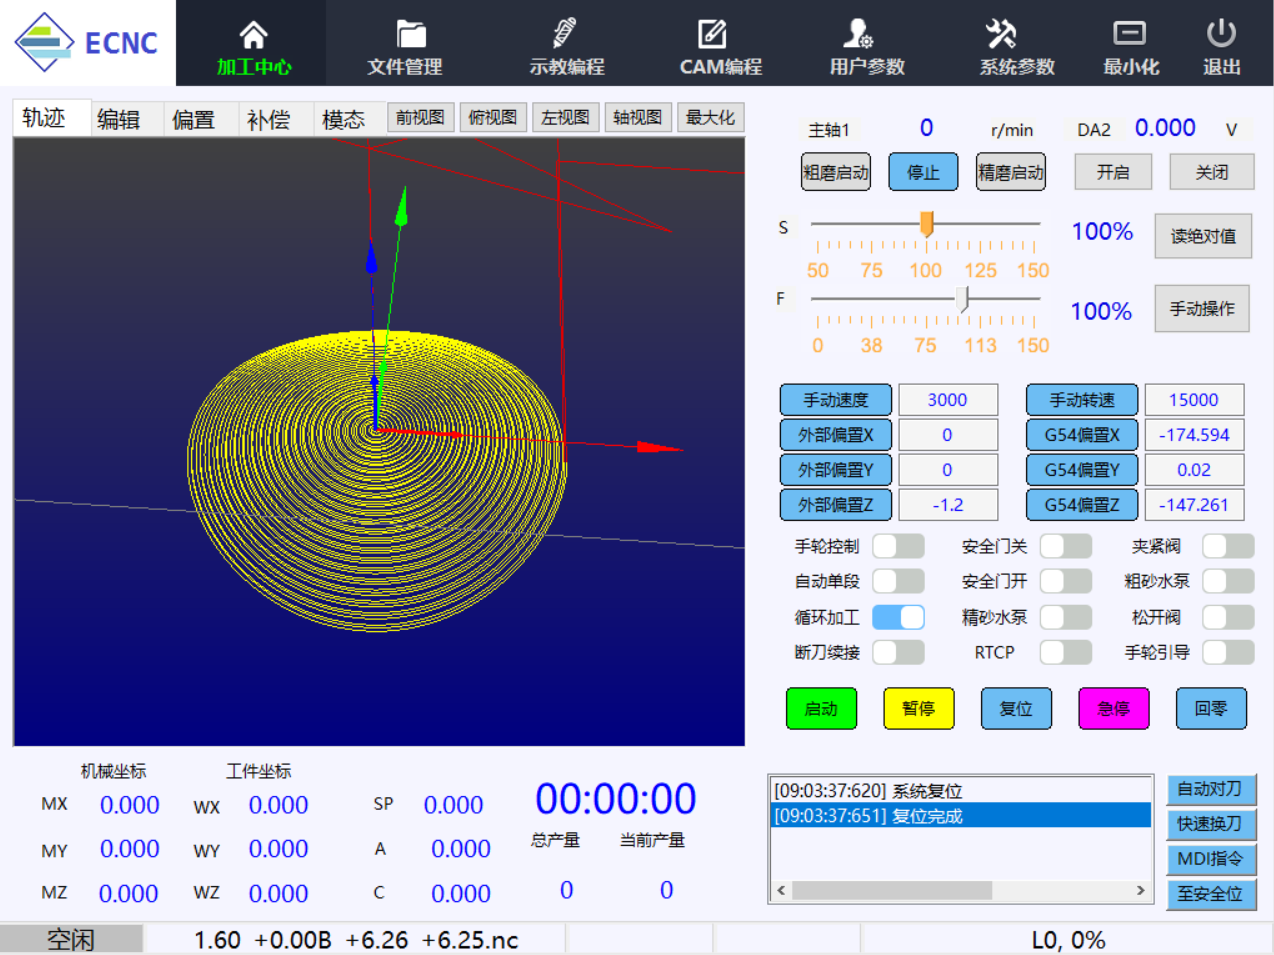Open CAM编程 editor icon

click(712, 34)
